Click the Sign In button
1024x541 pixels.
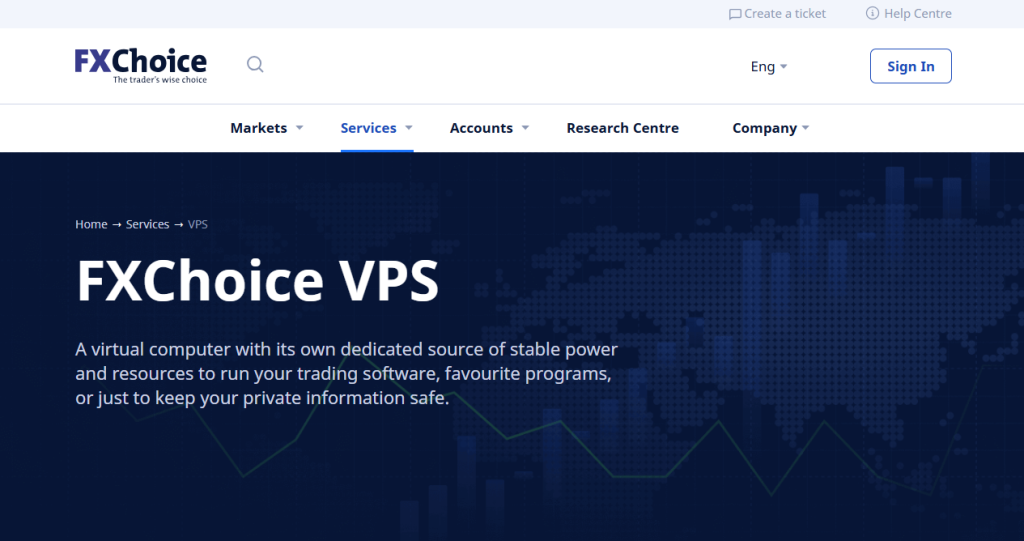tap(910, 66)
